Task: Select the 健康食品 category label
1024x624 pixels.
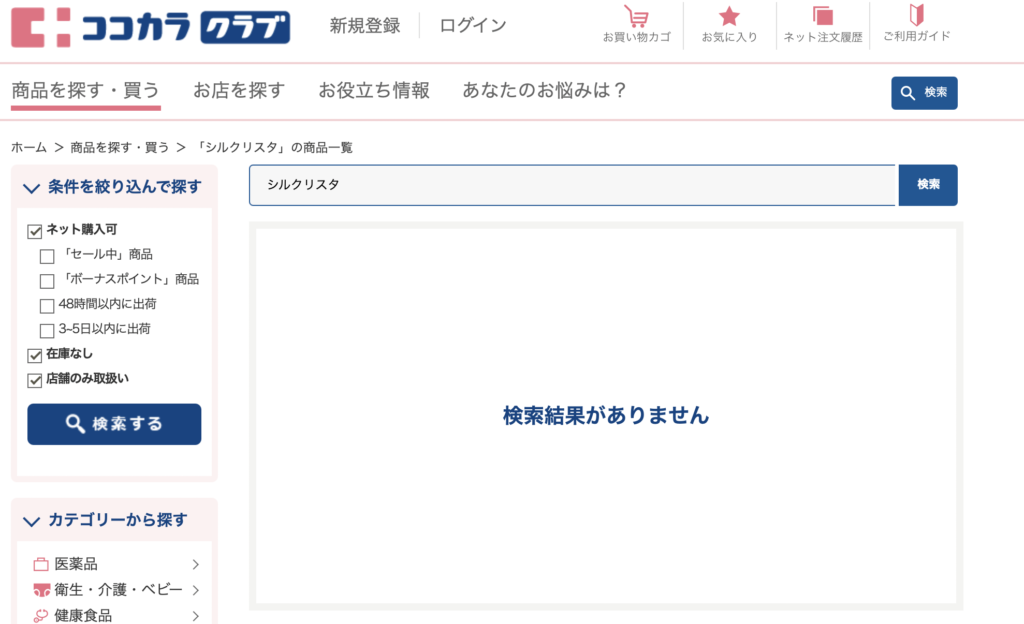Action: tap(83, 616)
